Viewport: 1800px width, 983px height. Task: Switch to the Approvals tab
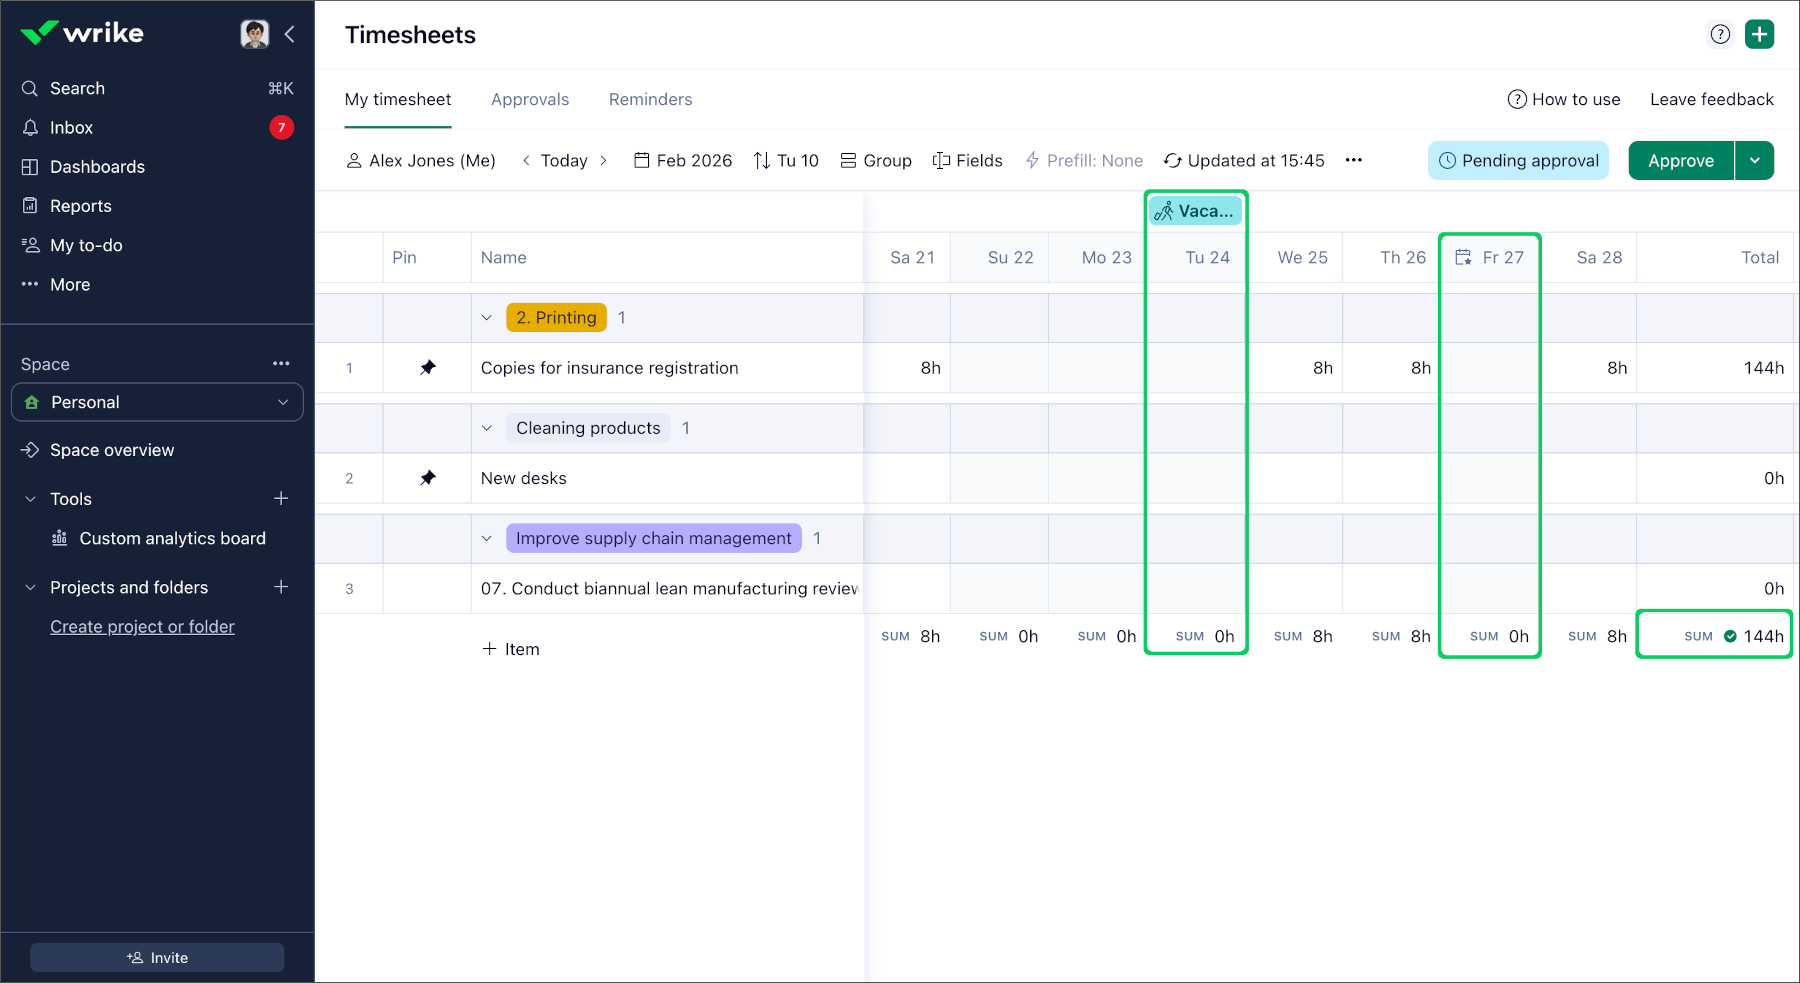click(529, 99)
